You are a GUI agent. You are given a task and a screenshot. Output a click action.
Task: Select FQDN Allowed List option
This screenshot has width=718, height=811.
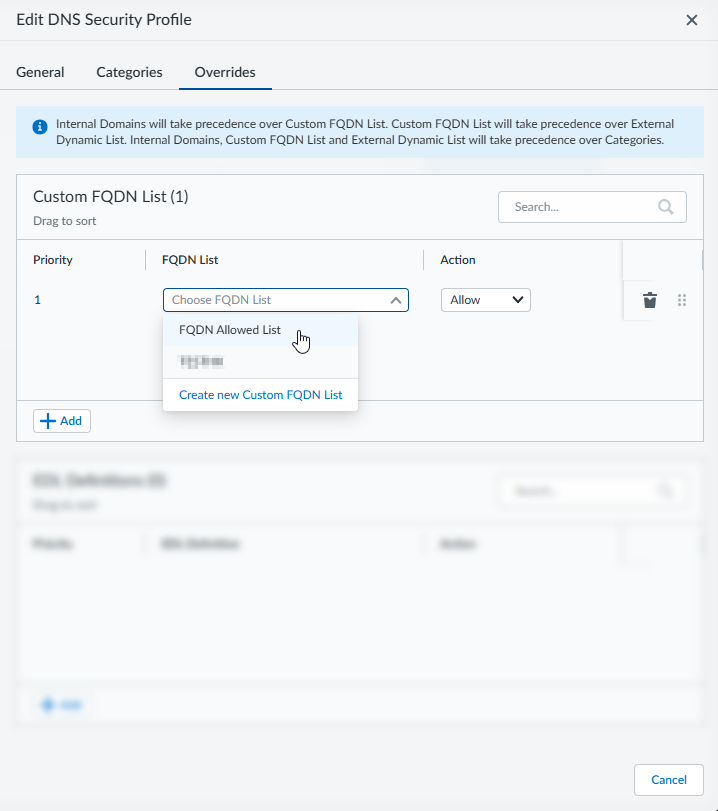[x=230, y=330]
